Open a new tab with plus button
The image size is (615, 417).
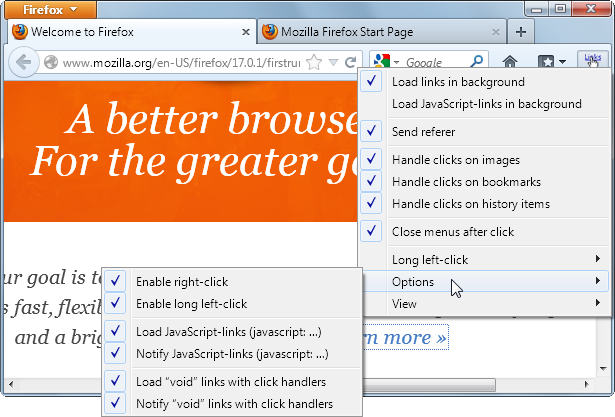pos(521,32)
